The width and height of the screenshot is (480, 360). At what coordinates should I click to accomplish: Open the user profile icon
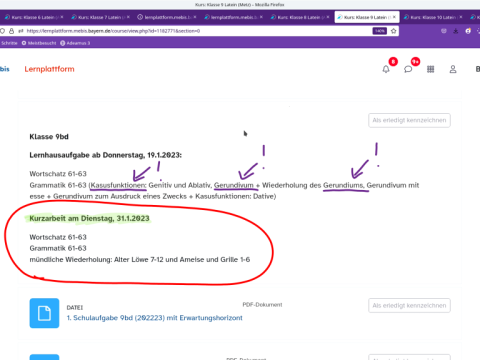[x=453, y=69]
